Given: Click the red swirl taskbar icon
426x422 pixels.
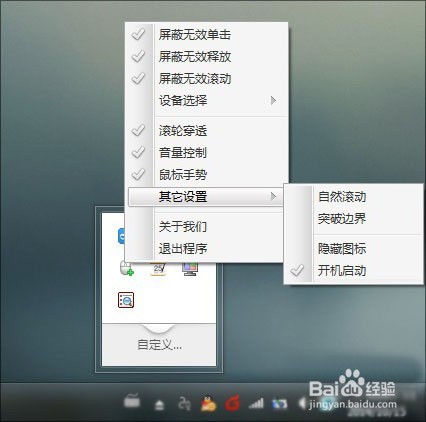Looking at the screenshot, I should coord(232,404).
